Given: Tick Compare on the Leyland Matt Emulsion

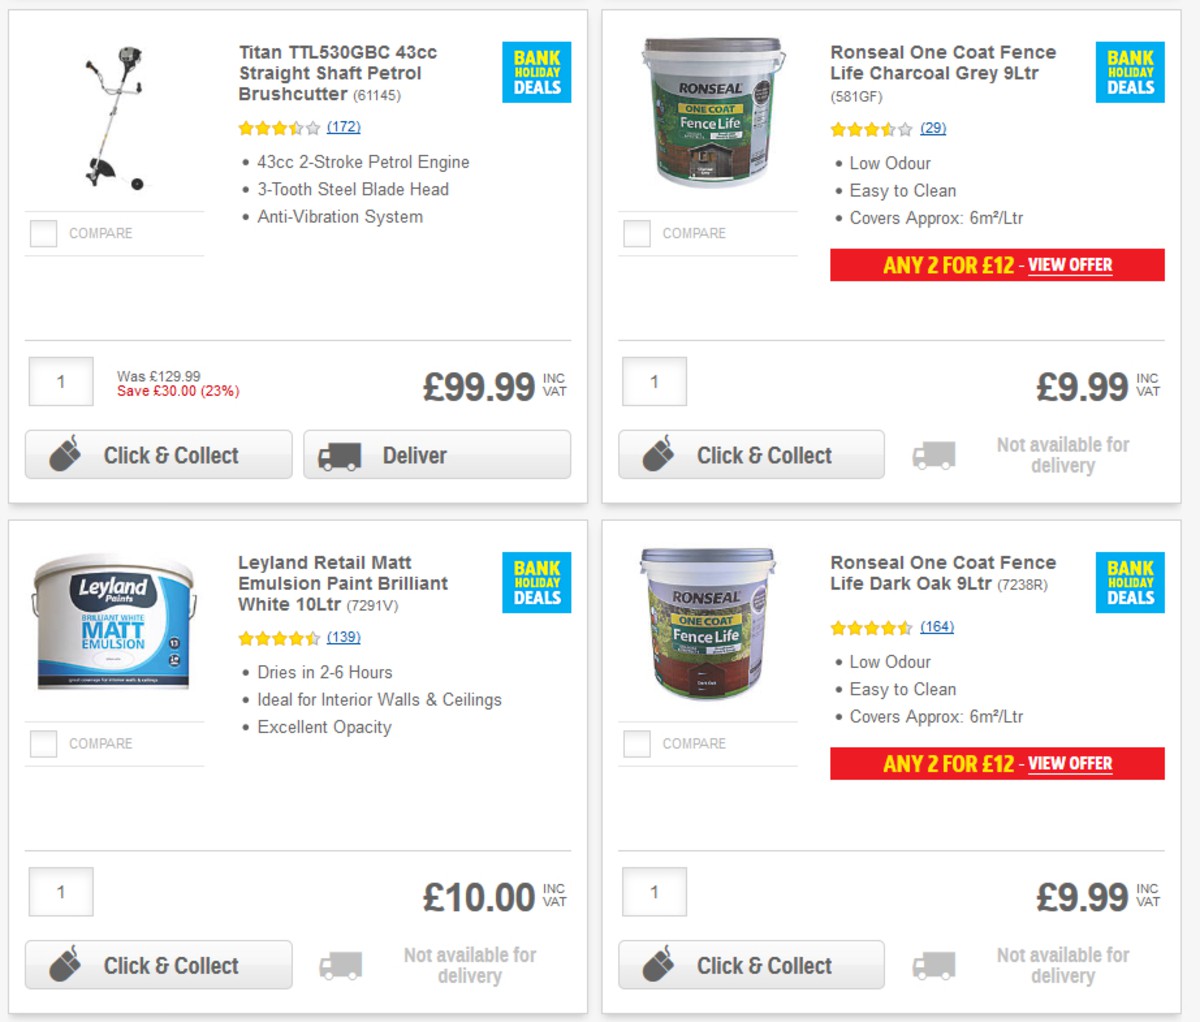Looking at the screenshot, I should point(43,743).
